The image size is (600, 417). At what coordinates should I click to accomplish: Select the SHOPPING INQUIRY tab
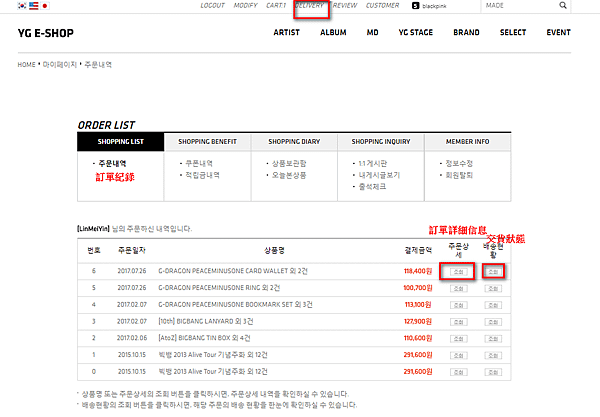click(381, 142)
